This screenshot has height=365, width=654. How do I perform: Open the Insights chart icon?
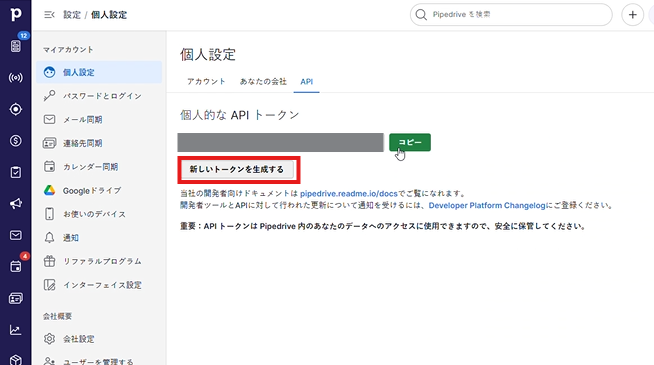[15, 330]
